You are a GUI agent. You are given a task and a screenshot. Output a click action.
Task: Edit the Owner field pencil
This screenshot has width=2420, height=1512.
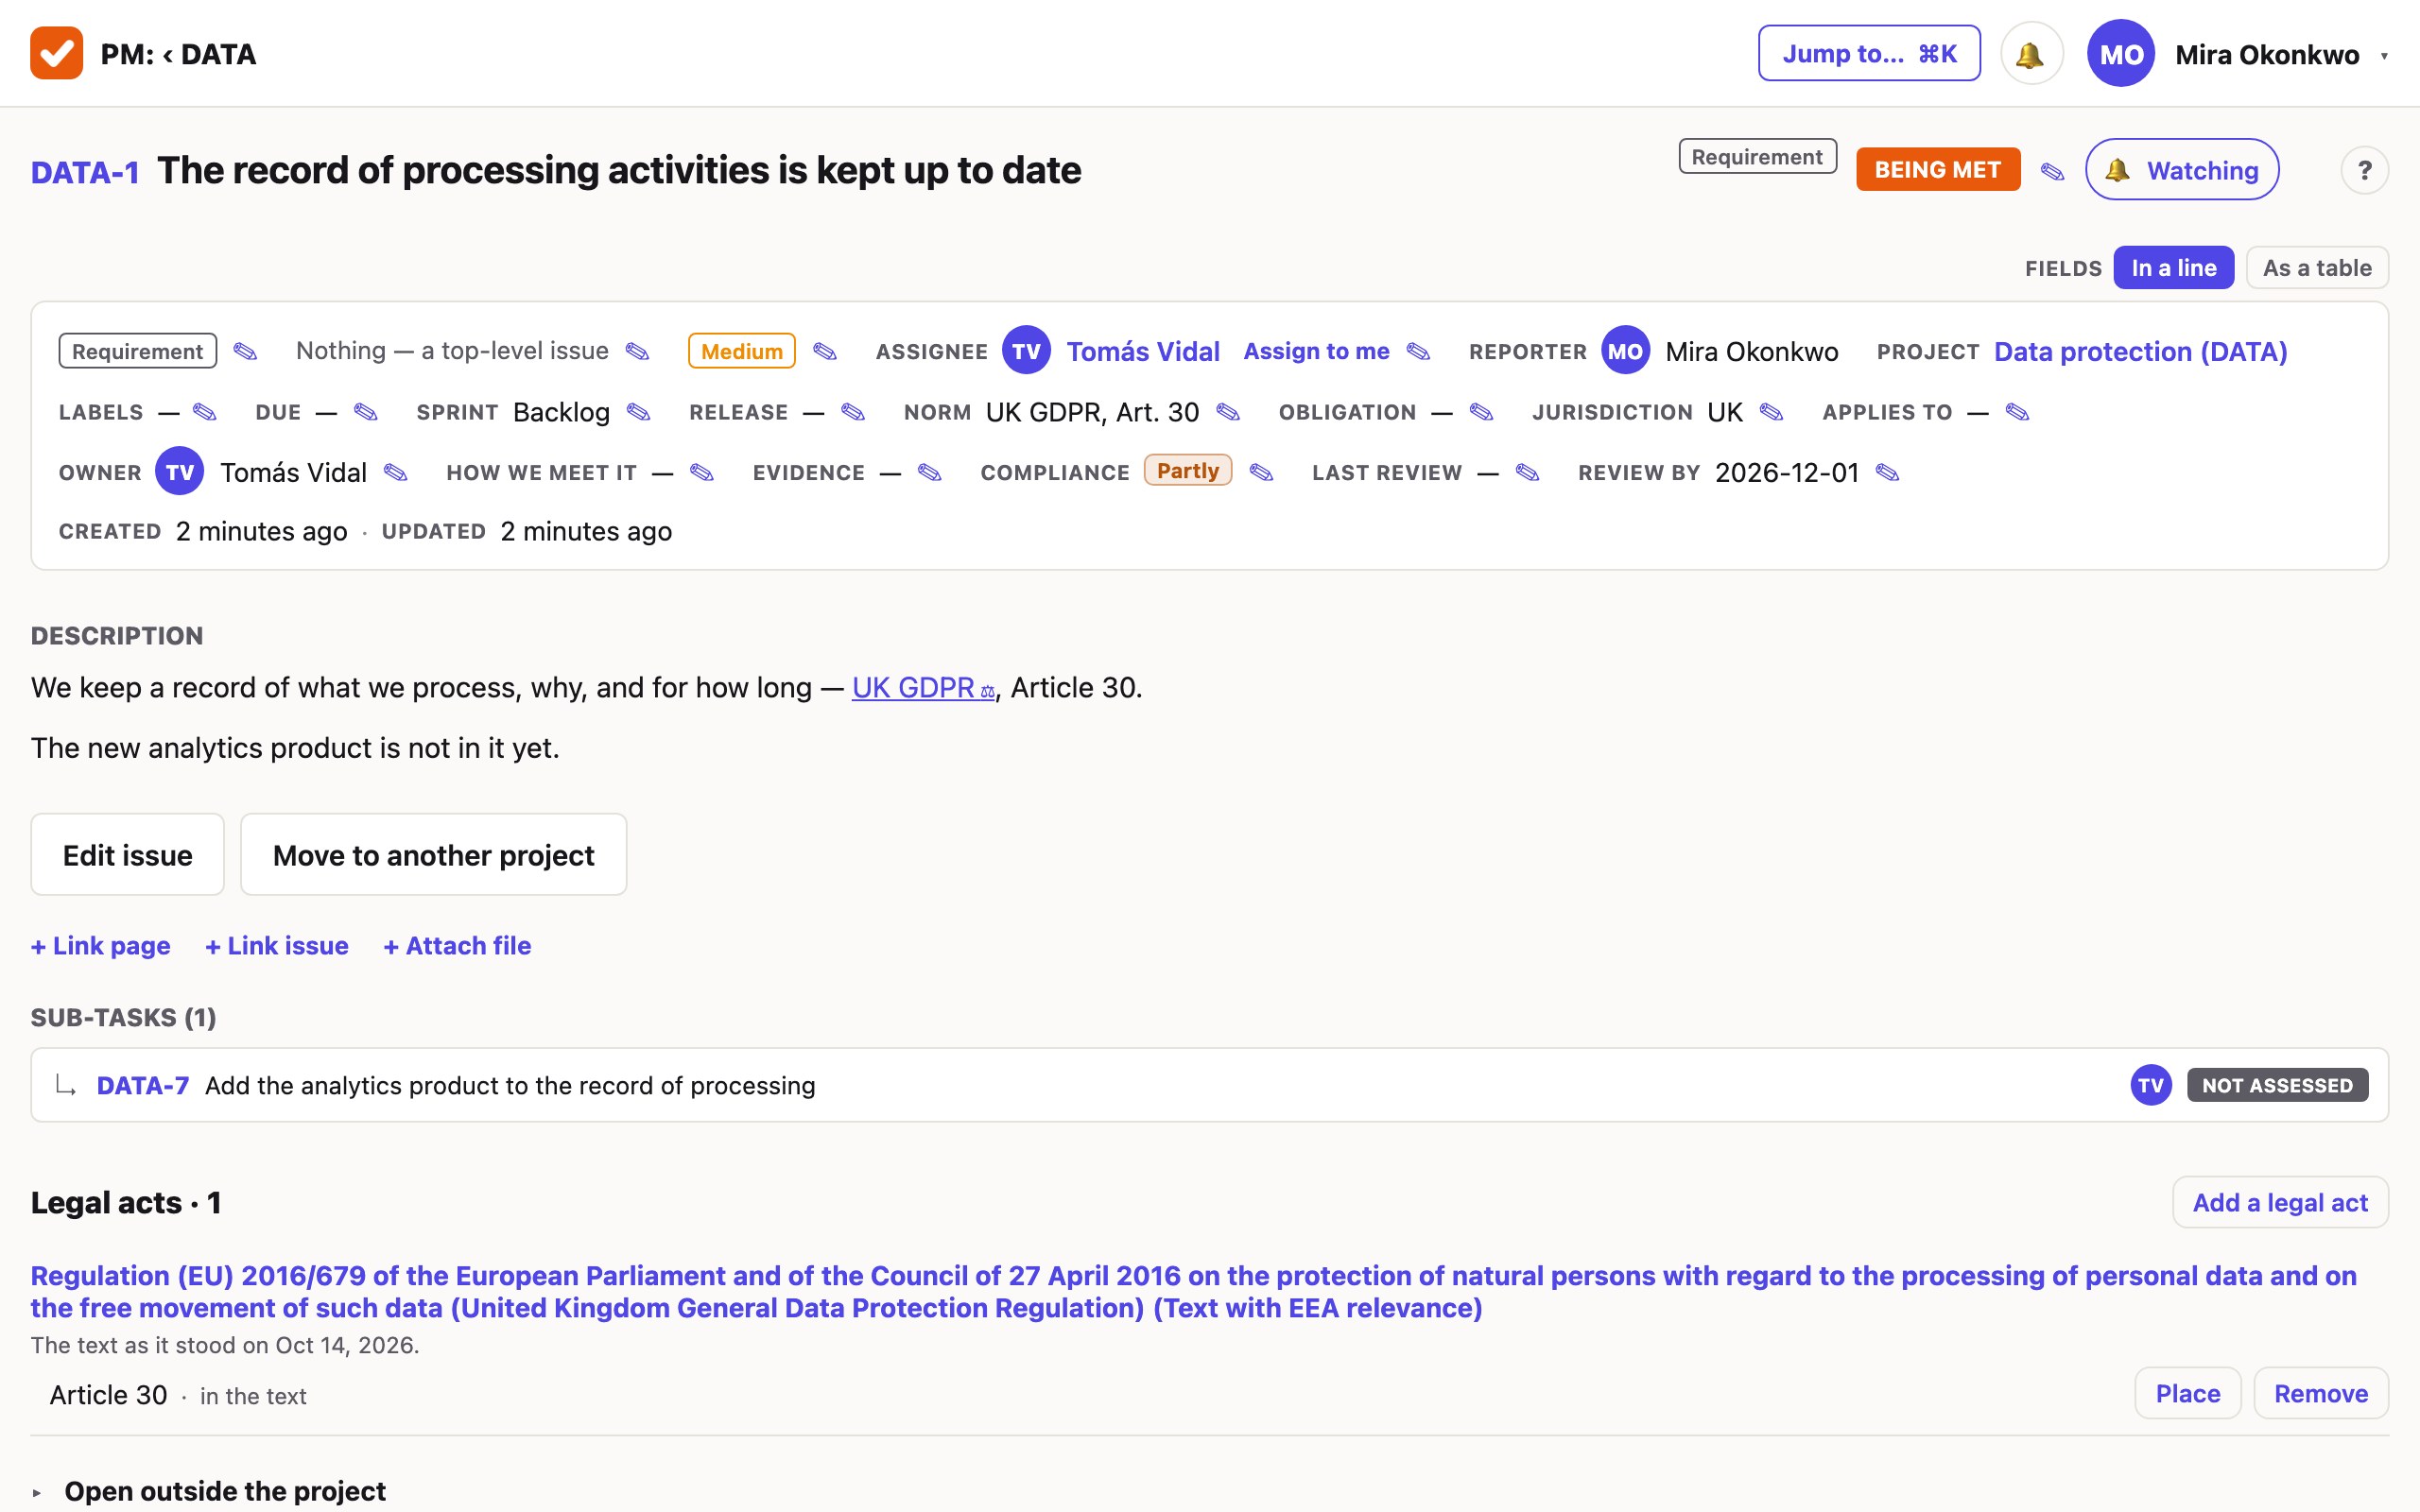(395, 472)
